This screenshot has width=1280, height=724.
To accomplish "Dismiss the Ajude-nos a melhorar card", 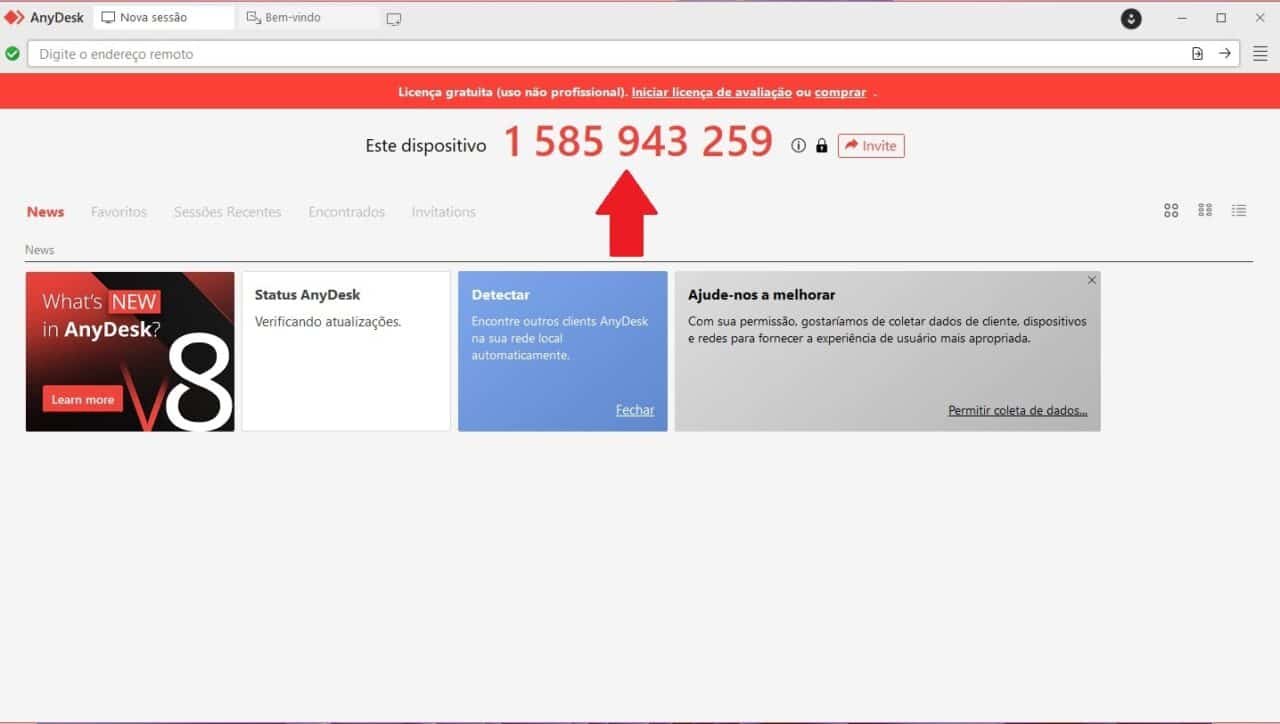I will (x=1091, y=280).
